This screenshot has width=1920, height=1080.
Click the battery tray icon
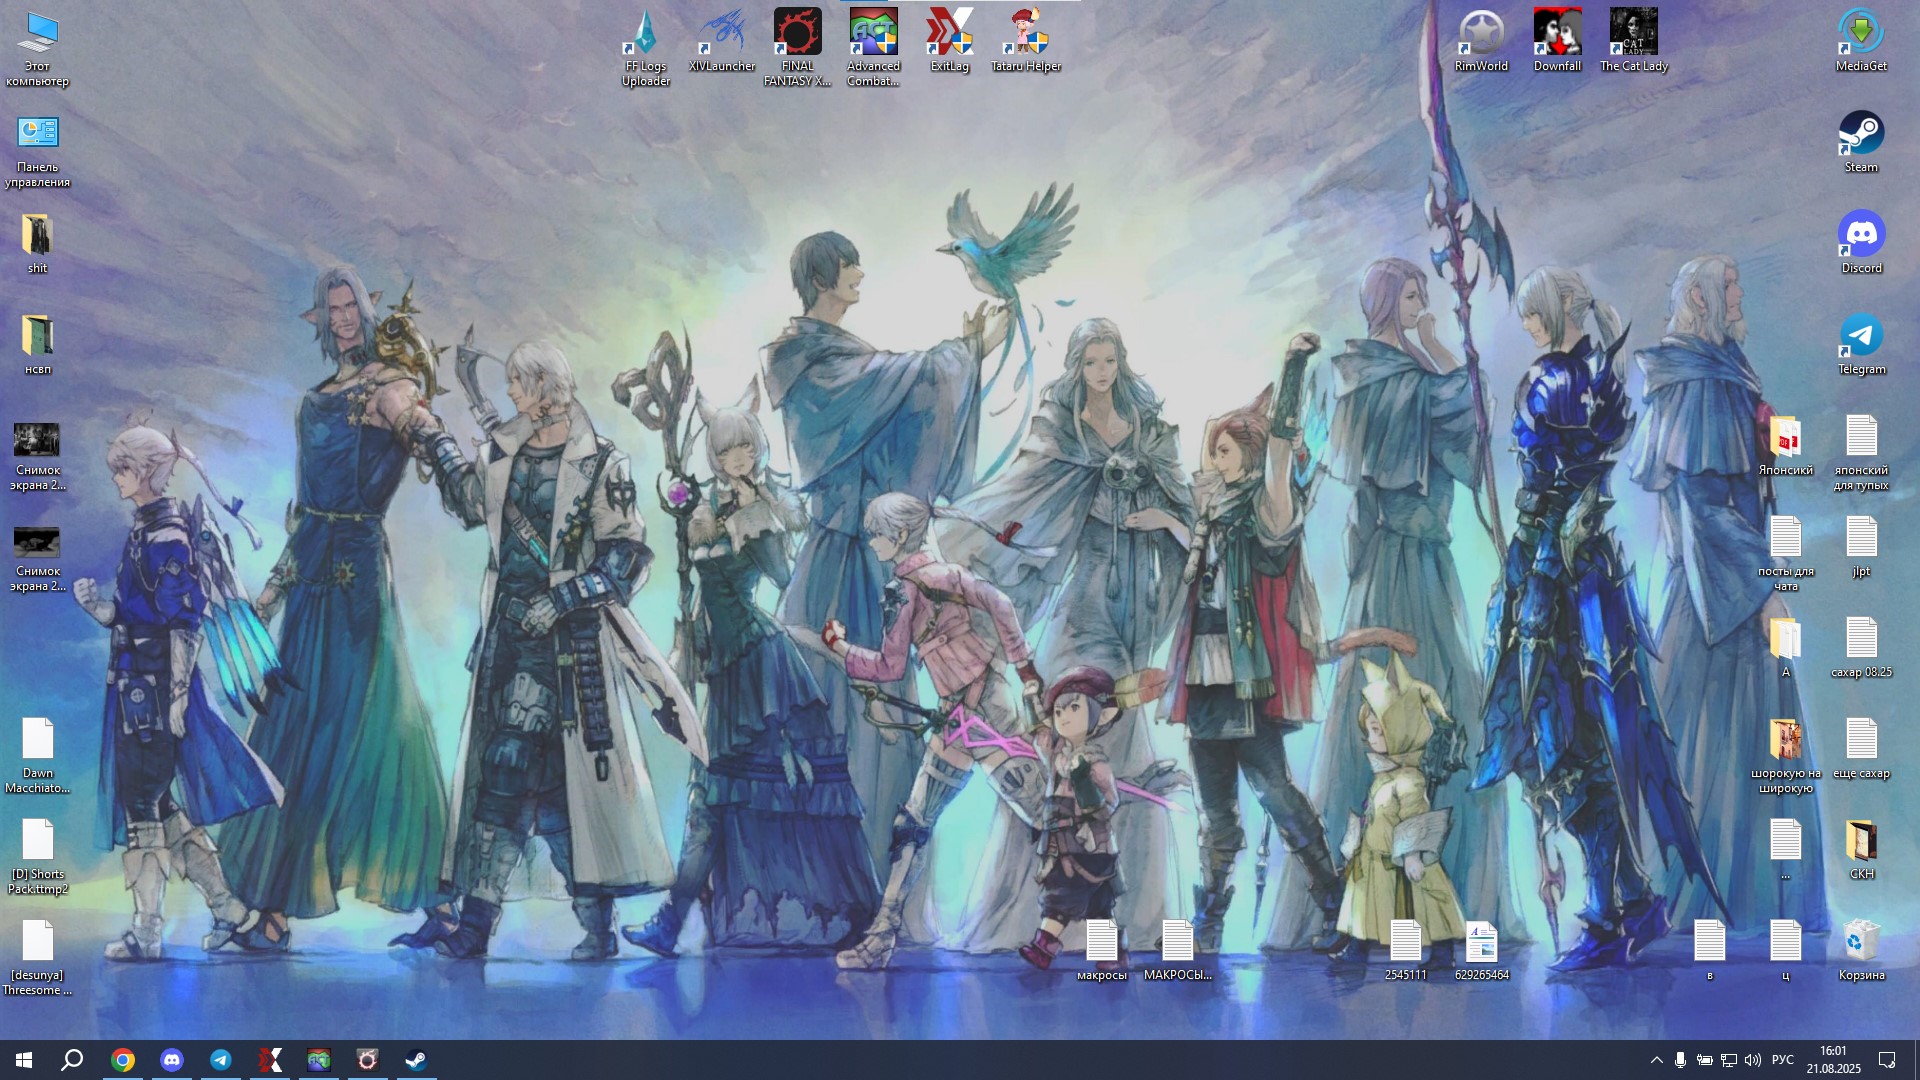click(x=1705, y=1060)
